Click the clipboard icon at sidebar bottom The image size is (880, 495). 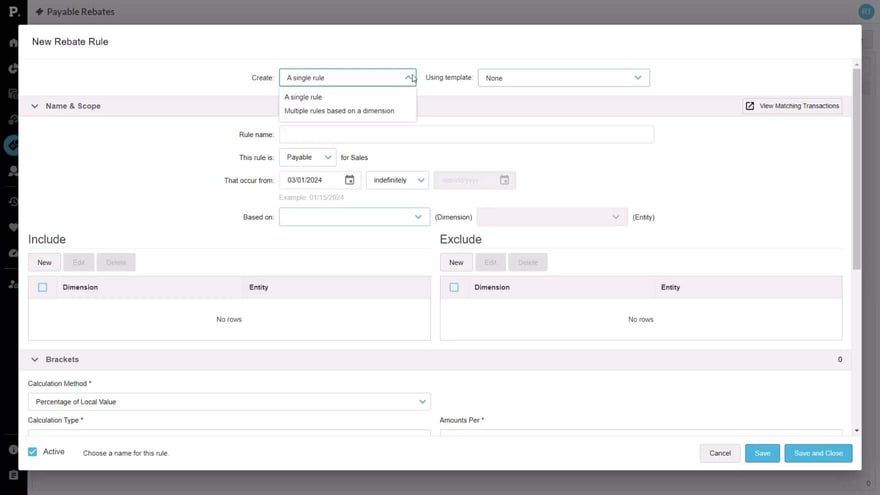13,475
